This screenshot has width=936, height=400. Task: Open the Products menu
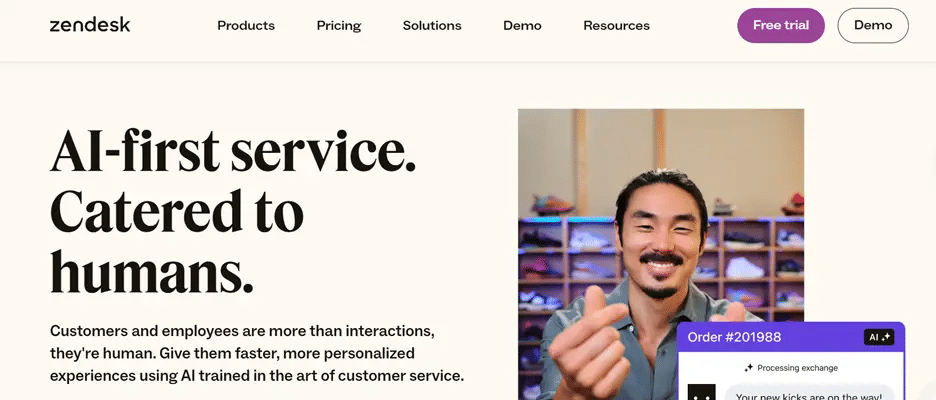(x=246, y=26)
